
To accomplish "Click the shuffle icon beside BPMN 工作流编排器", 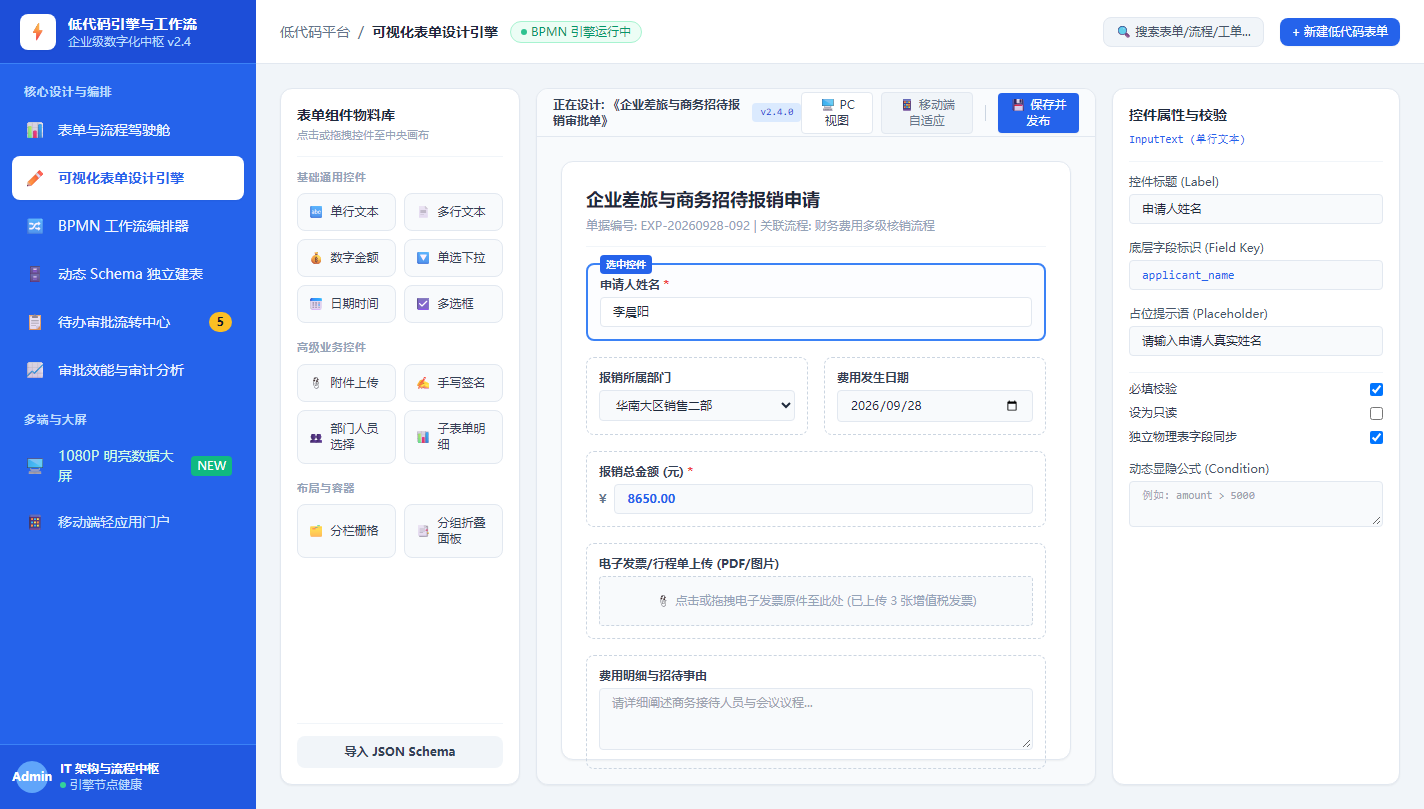I will tap(35, 226).
